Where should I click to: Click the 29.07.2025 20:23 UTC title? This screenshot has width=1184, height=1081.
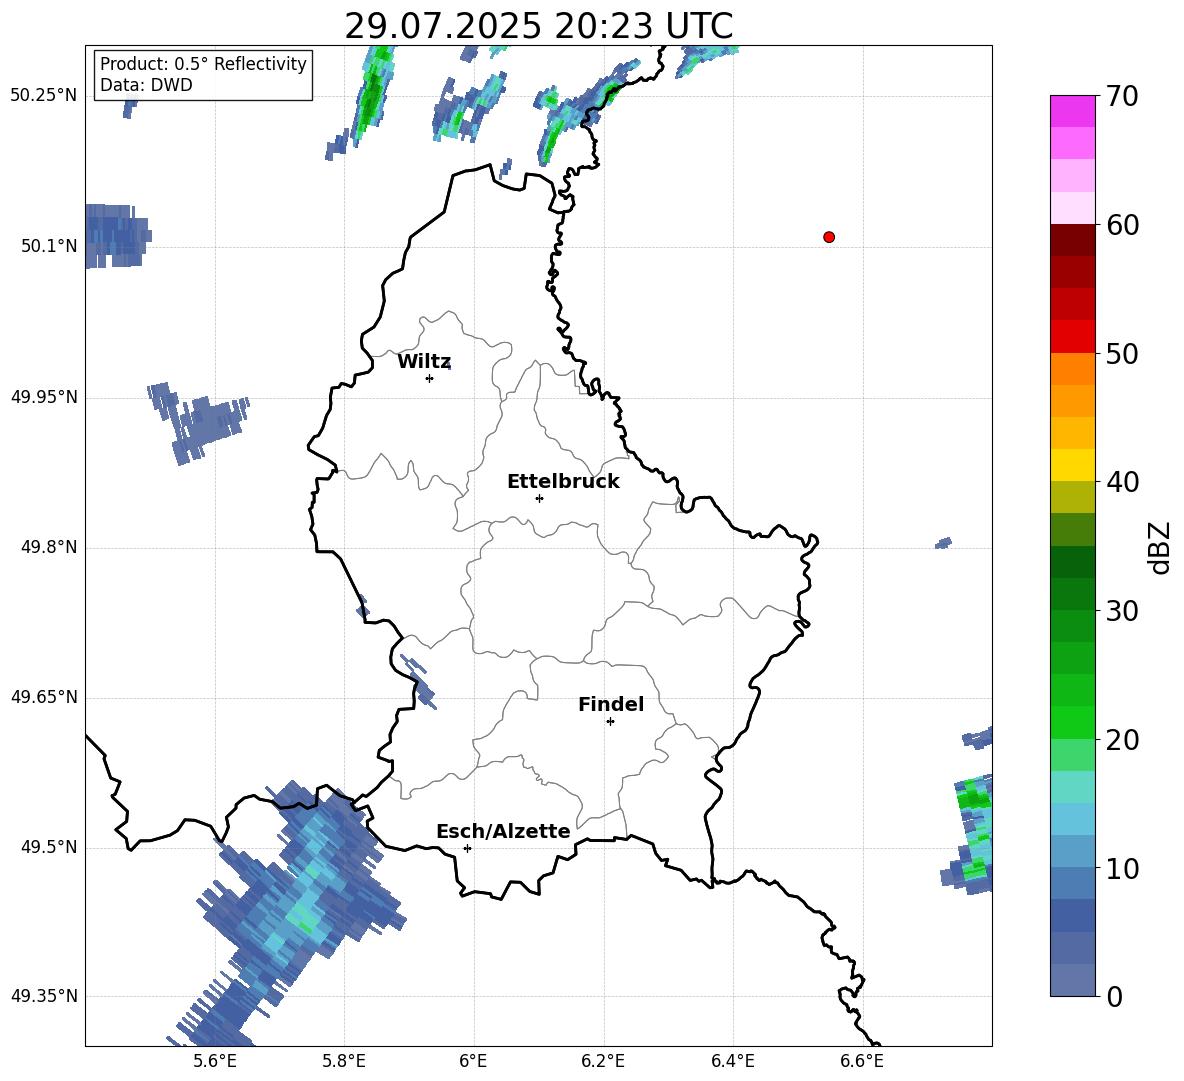click(x=538, y=26)
